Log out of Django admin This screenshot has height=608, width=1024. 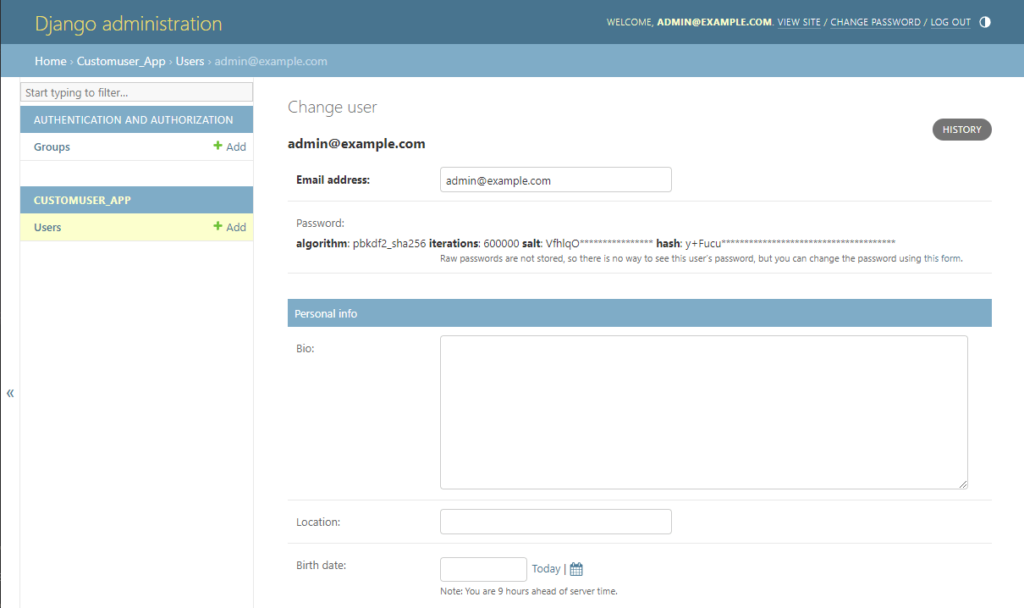pyautogui.click(x=950, y=22)
